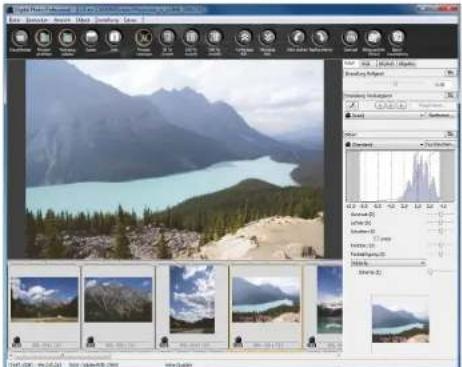The height and width of the screenshot is (367, 462).
Task: Click the Schatten shadows slider
Action: 440,231
